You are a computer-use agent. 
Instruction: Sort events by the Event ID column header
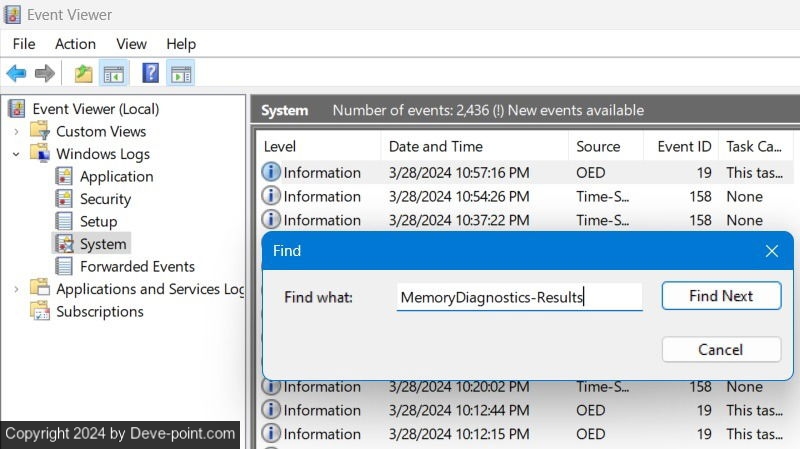tap(684, 146)
